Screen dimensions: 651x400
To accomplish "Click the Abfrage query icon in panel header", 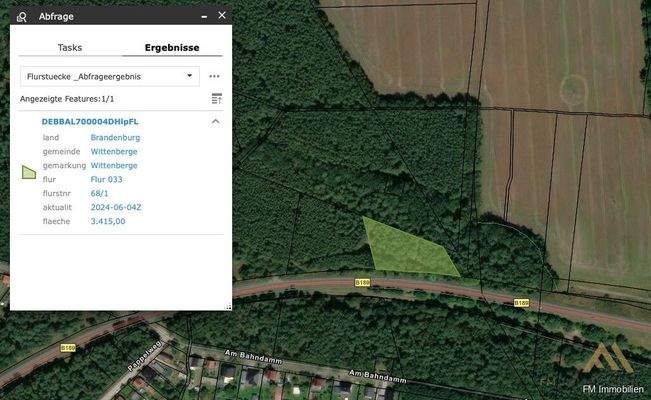I will [x=22, y=16].
